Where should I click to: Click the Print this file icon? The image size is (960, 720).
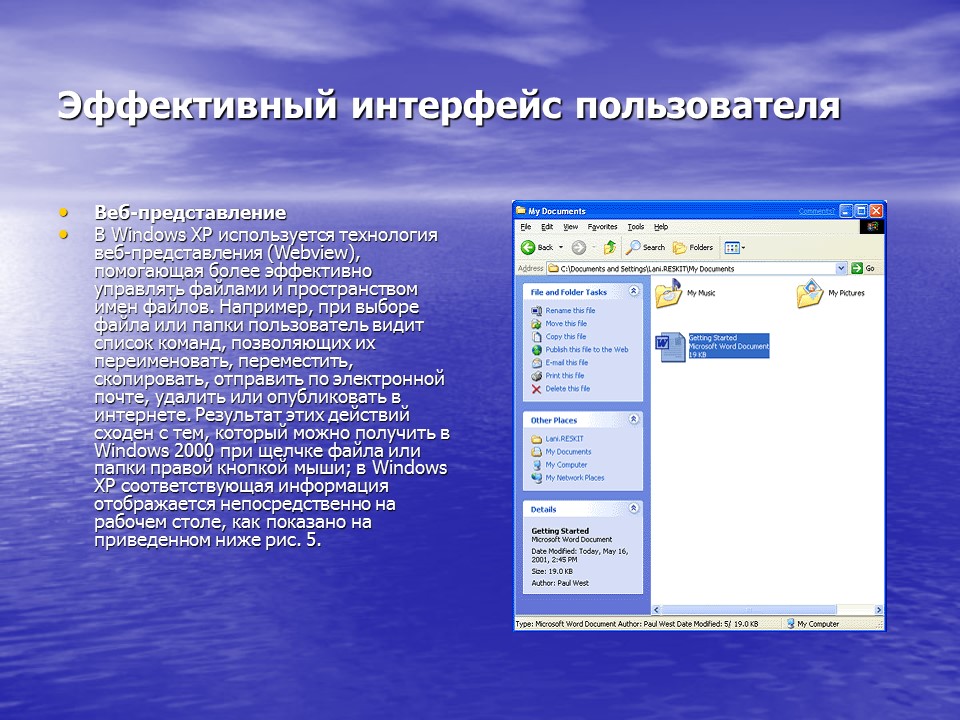(x=535, y=376)
